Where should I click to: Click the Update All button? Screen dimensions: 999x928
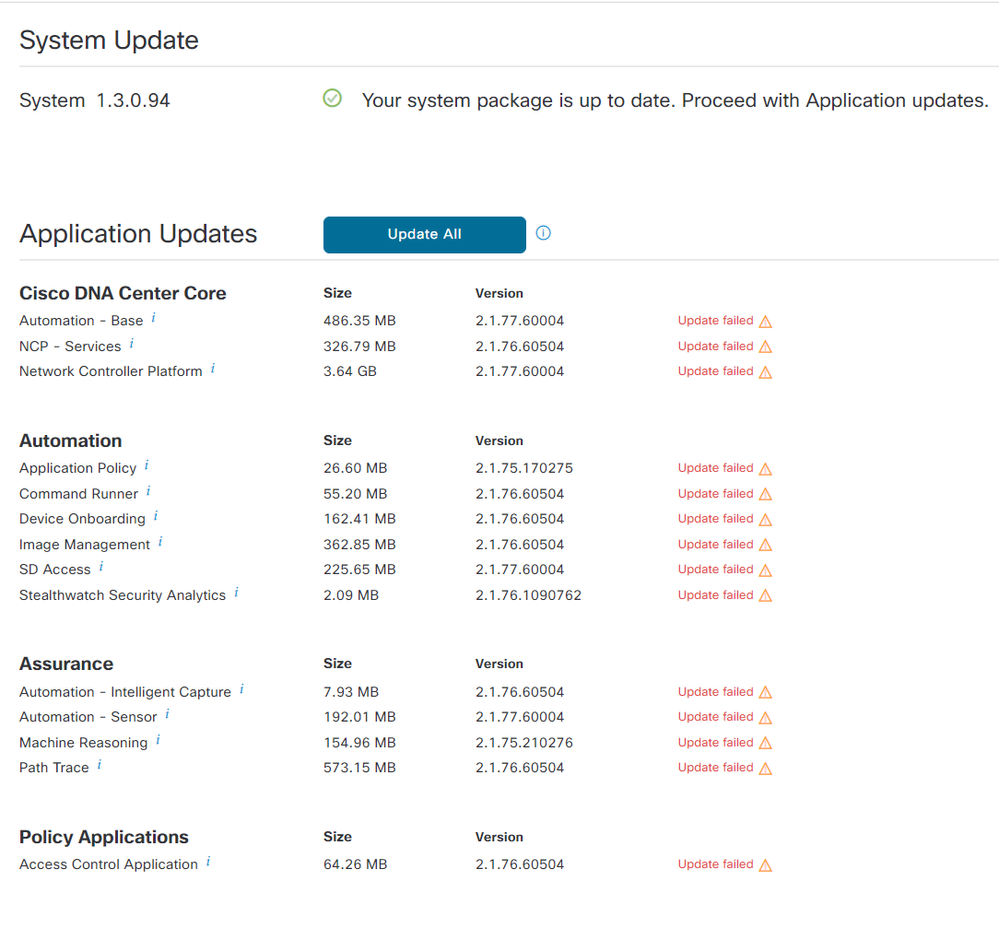pyautogui.click(x=424, y=234)
